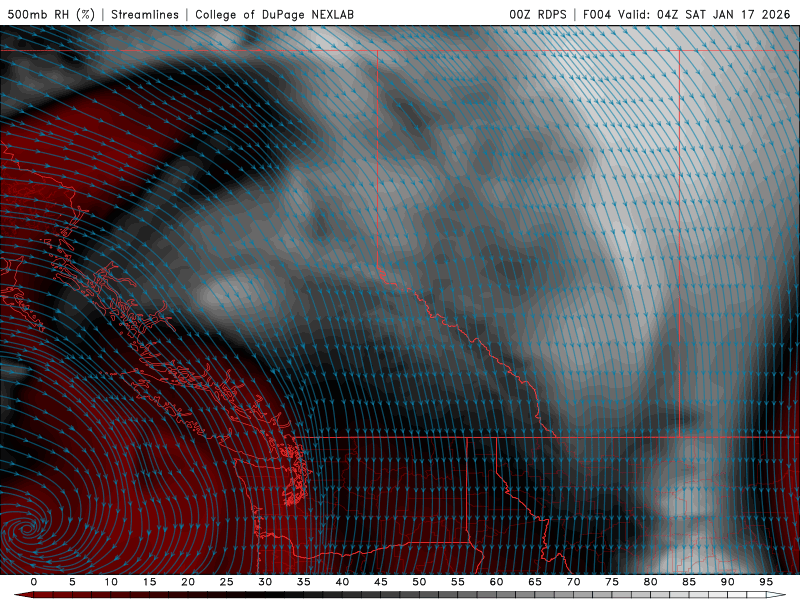Viewport: 800px width, 600px height.
Task: Click the colorbar label '15'
Action: pyautogui.click(x=149, y=582)
